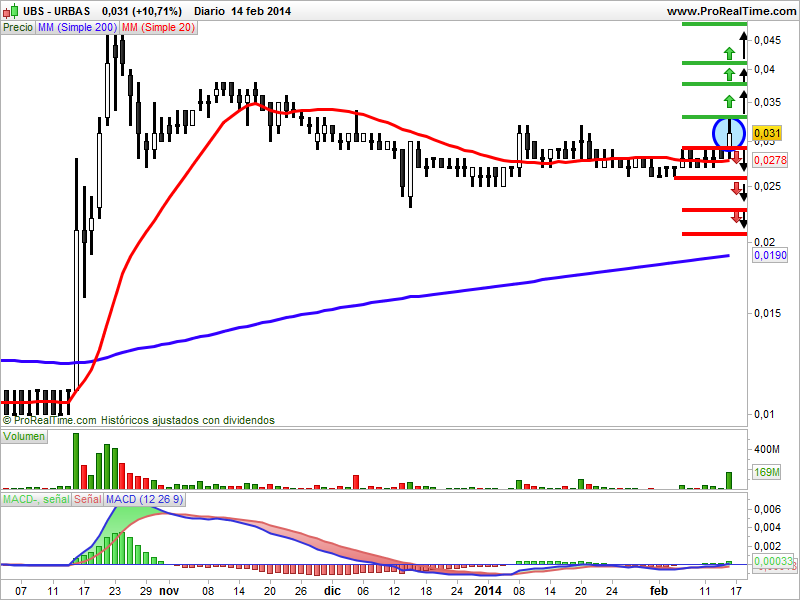Click the 29 date label on time axis
Viewport: 800px width, 600px height.
(146, 591)
